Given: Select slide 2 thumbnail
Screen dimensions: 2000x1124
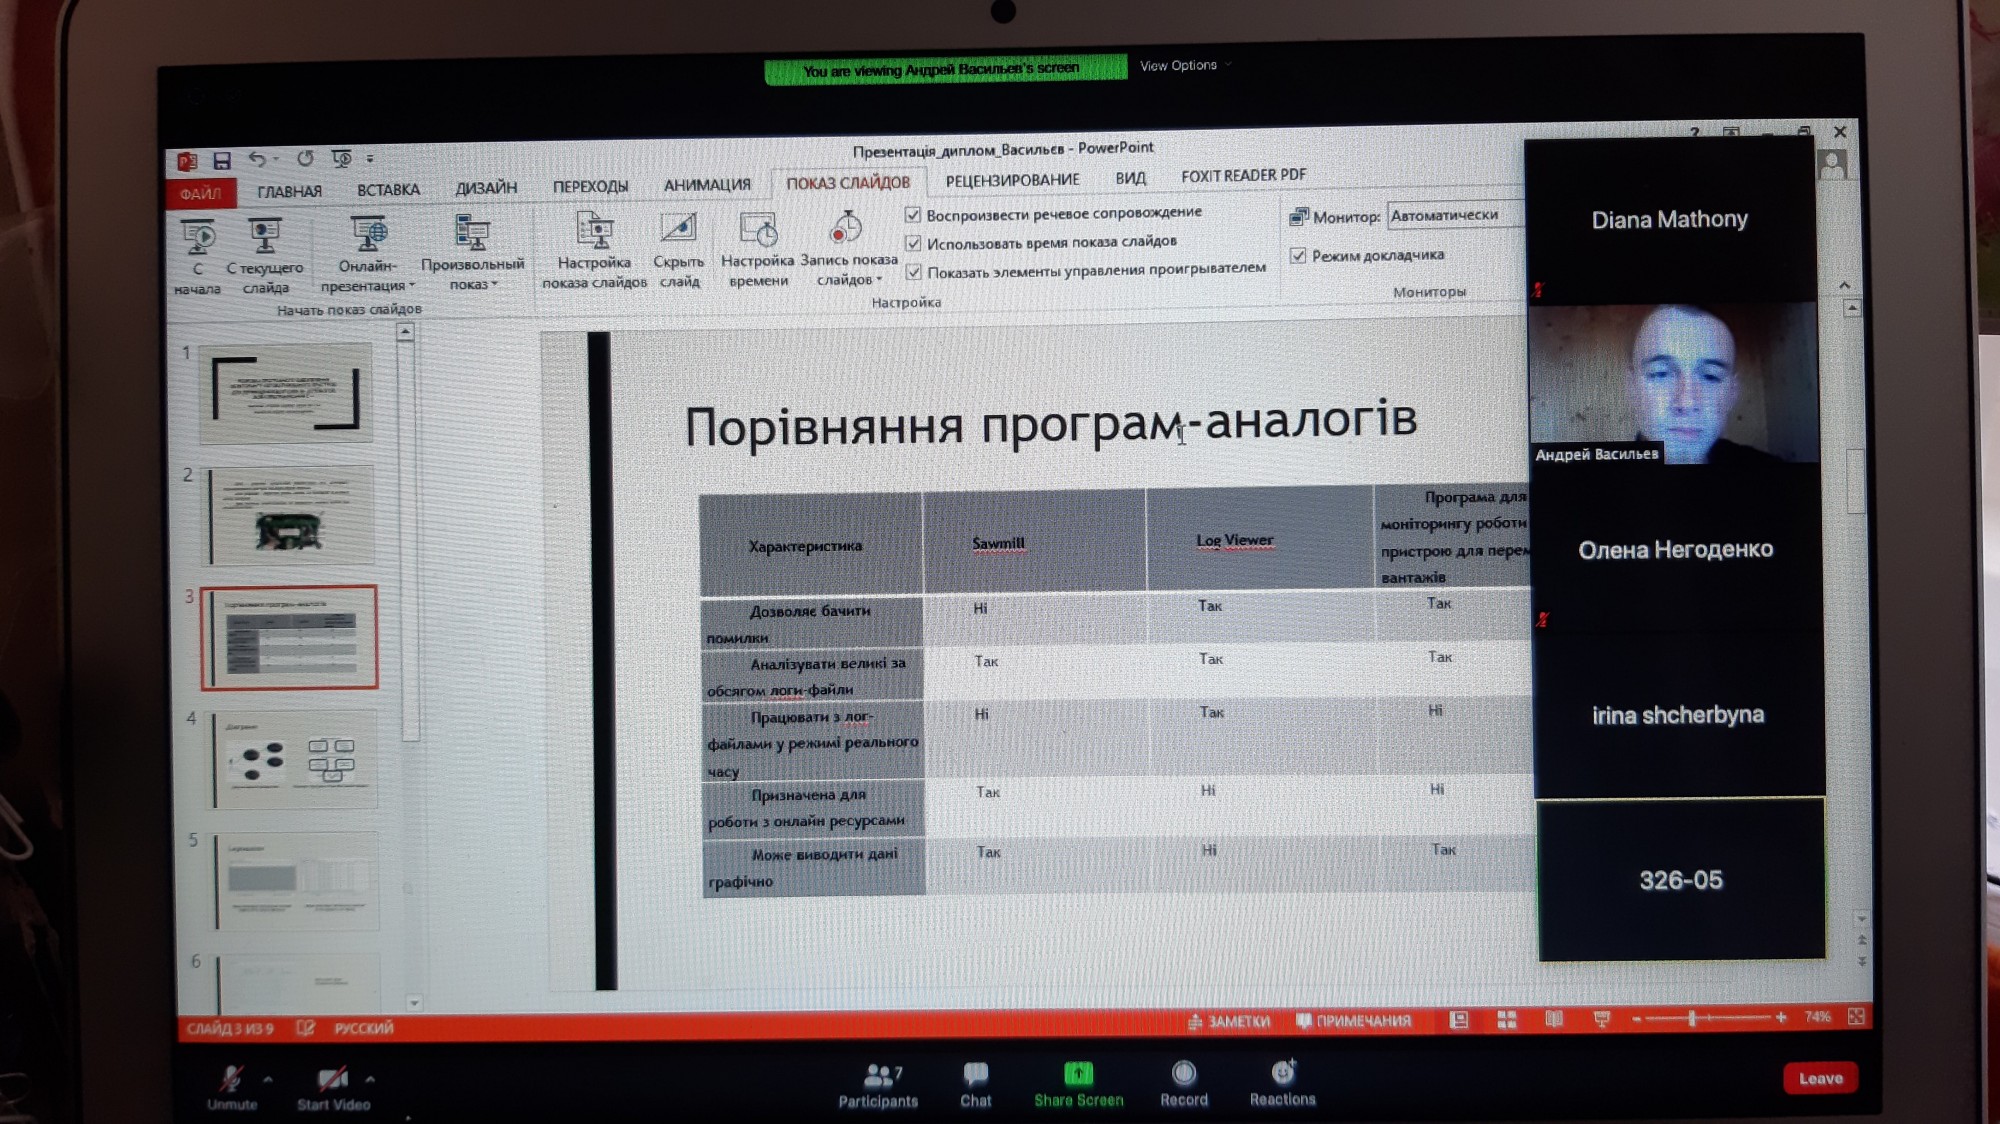Looking at the screenshot, I should click(288, 516).
